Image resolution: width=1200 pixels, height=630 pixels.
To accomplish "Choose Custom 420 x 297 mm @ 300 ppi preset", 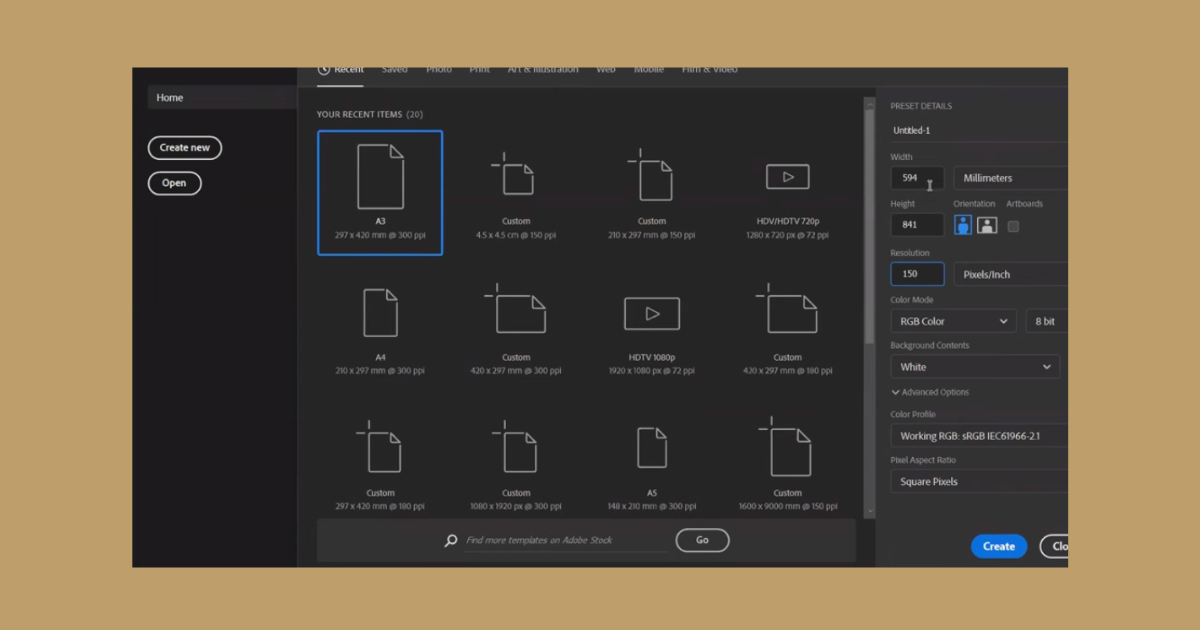I will (516, 329).
